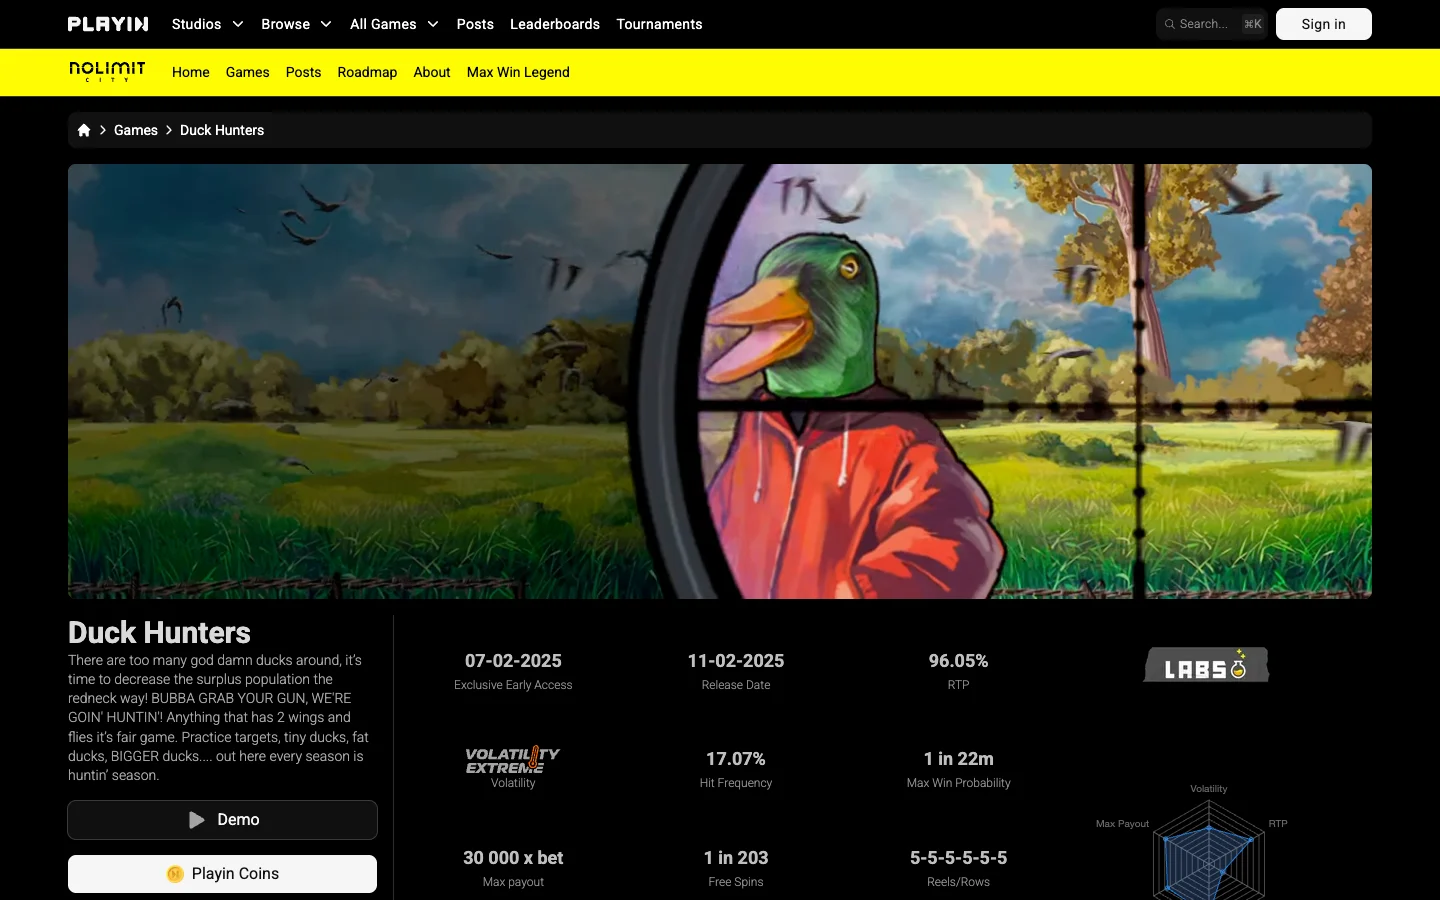Screen dimensions: 1440x900
Task: Open the Nolimit City studio logo
Action: 107,71
